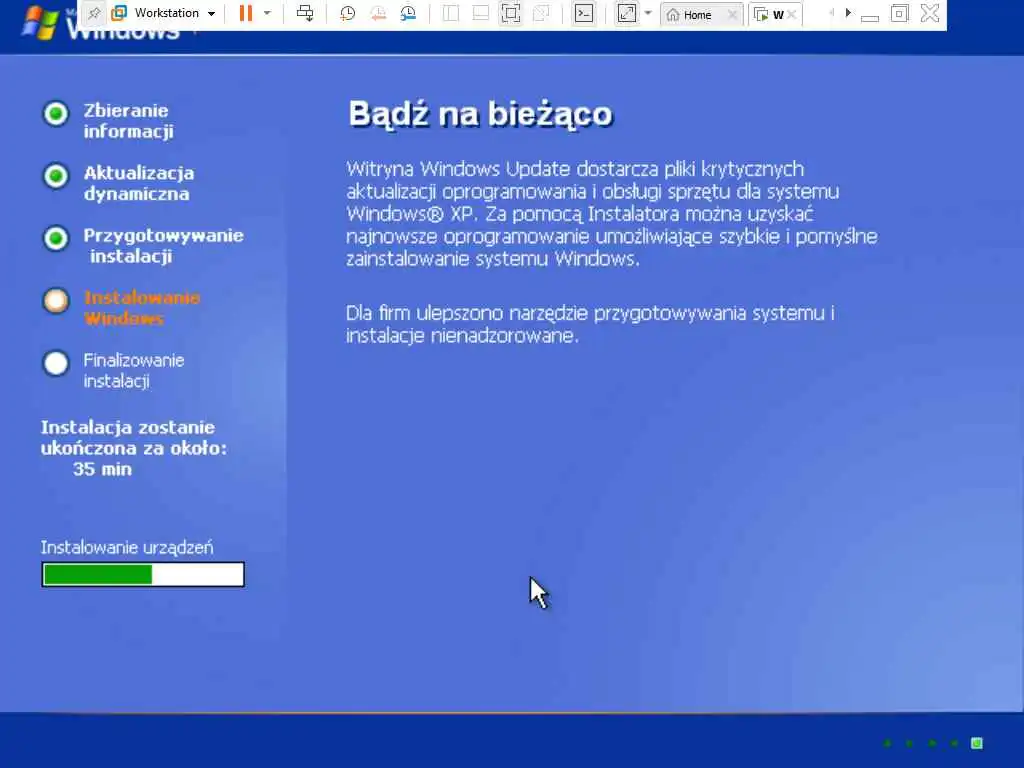The height and width of the screenshot is (768, 1024).
Task: Restore the VM window size
Action: click(x=899, y=13)
